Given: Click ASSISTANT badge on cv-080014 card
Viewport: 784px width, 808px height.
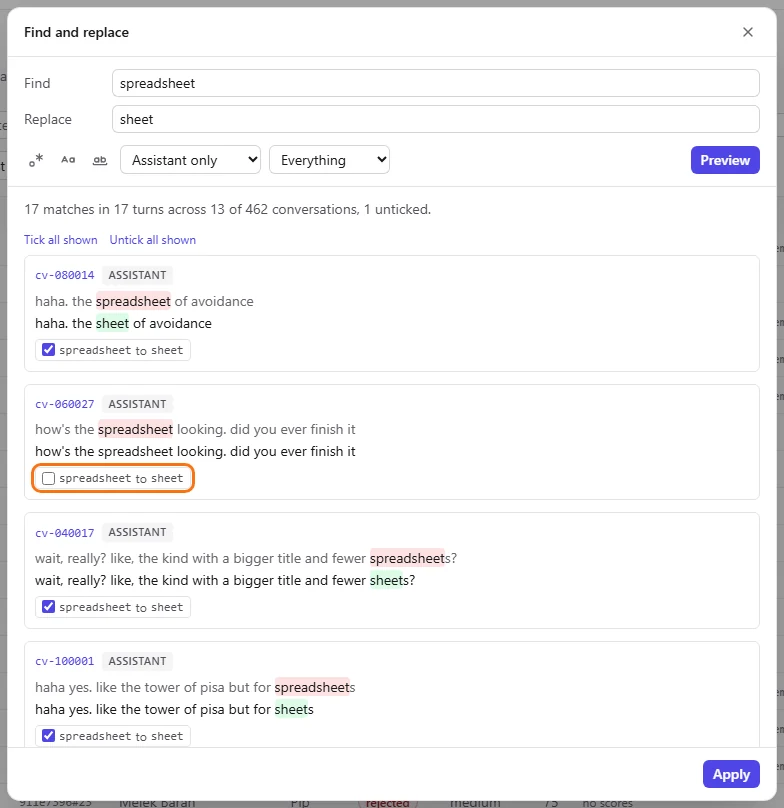Looking at the screenshot, I should pyautogui.click(x=137, y=275).
